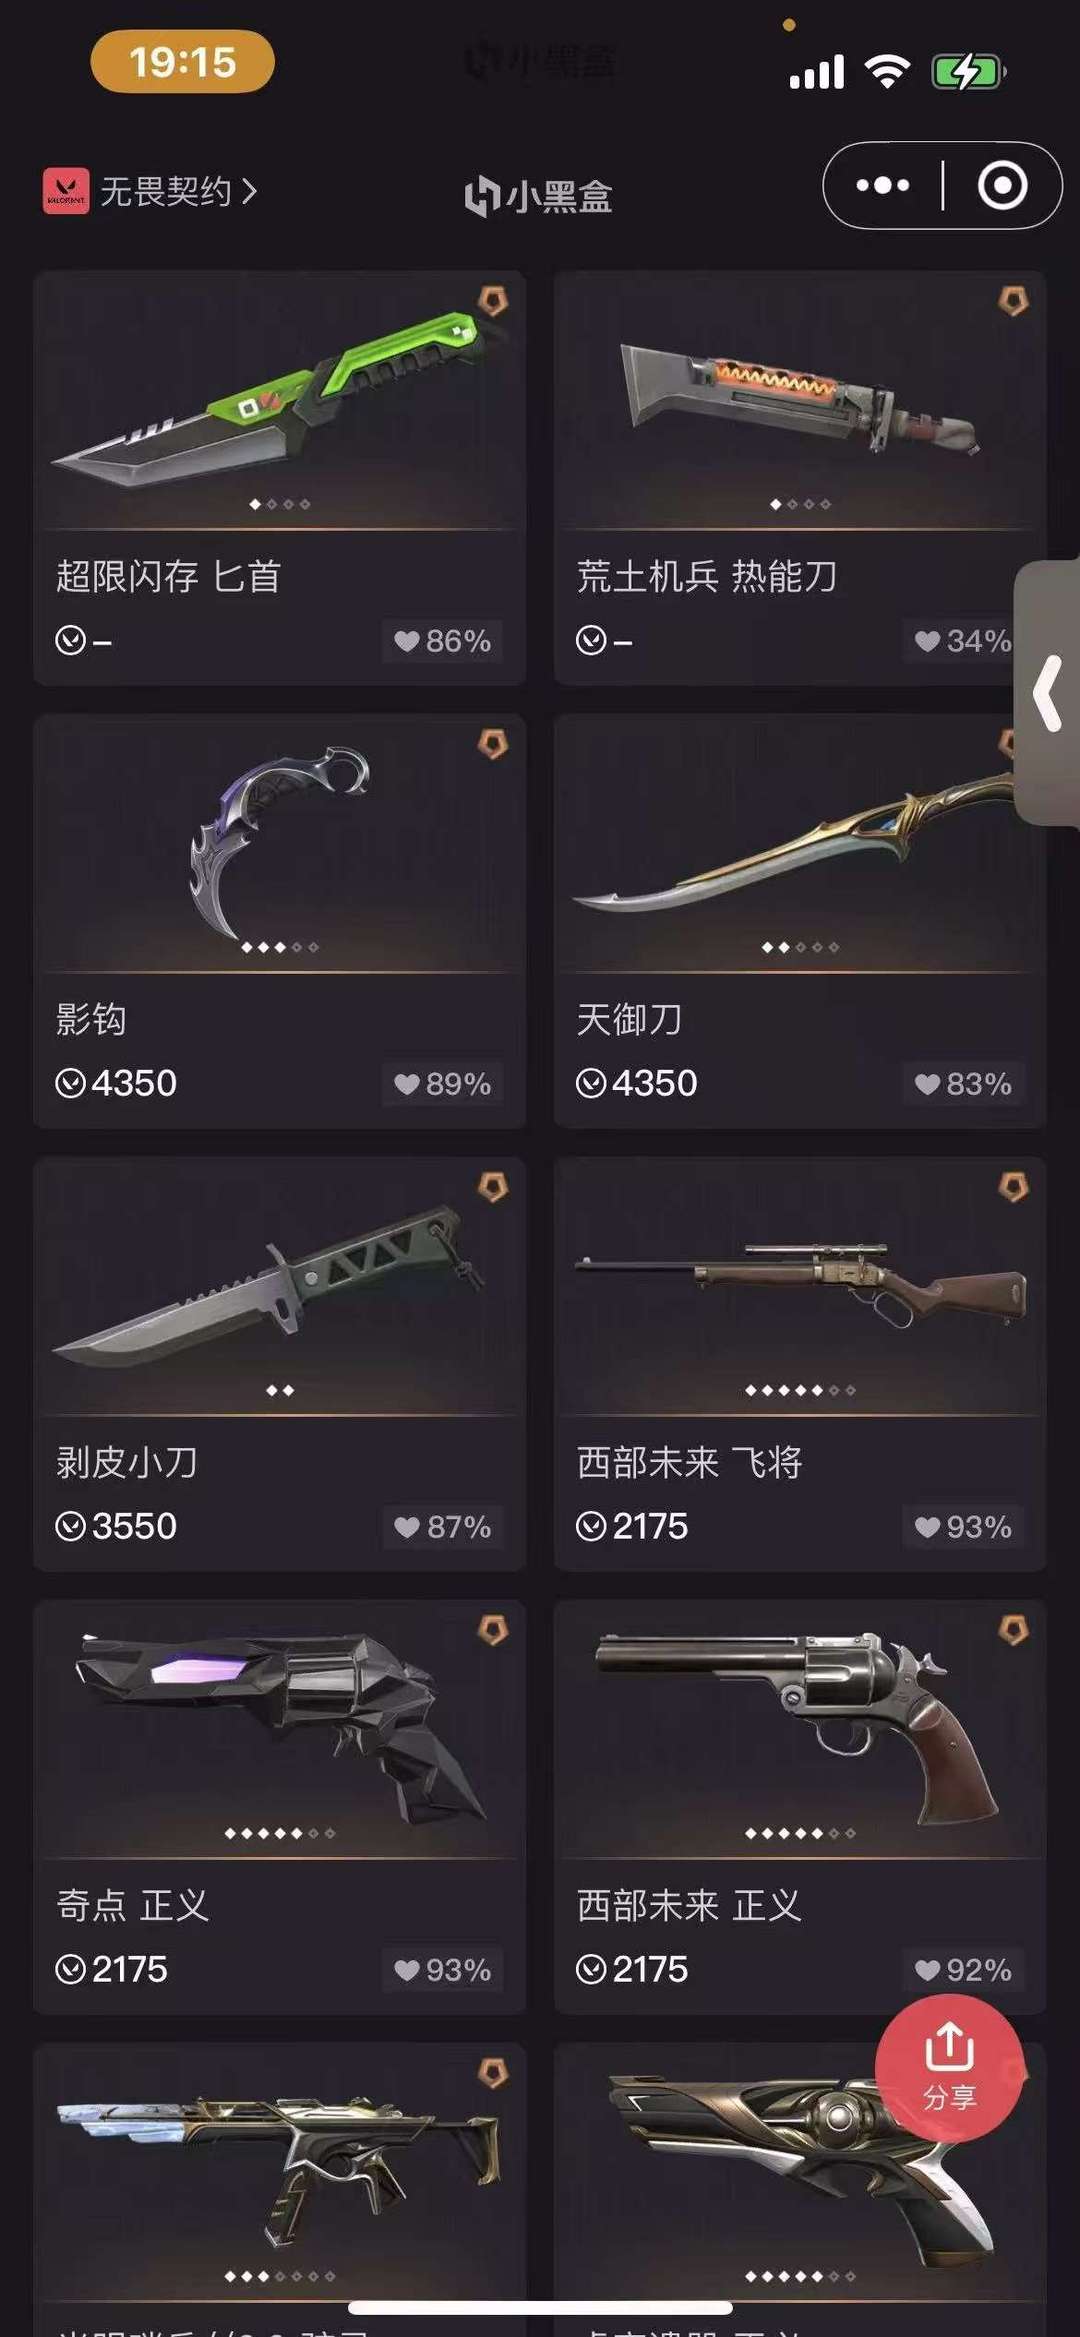The image size is (1080, 2337).
Task: Tap the gold tier badge on 奇点 正义 card
Action: point(493,1631)
